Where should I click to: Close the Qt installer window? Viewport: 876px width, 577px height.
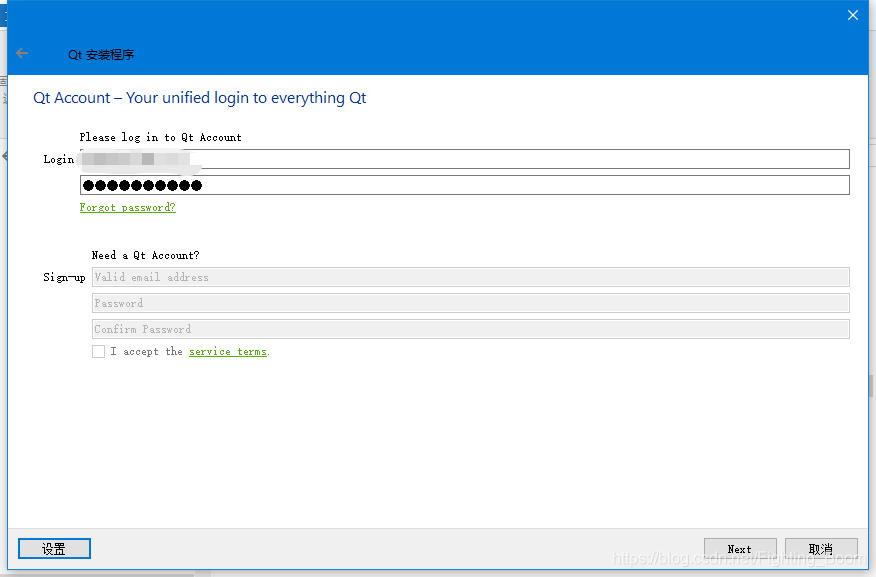[853, 15]
